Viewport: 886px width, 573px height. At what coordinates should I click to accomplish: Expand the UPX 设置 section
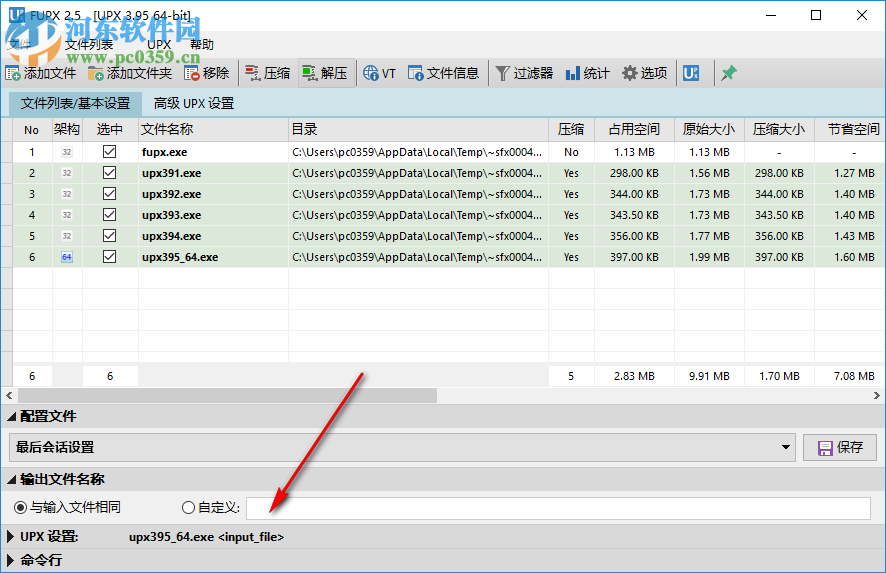(x=10, y=537)
